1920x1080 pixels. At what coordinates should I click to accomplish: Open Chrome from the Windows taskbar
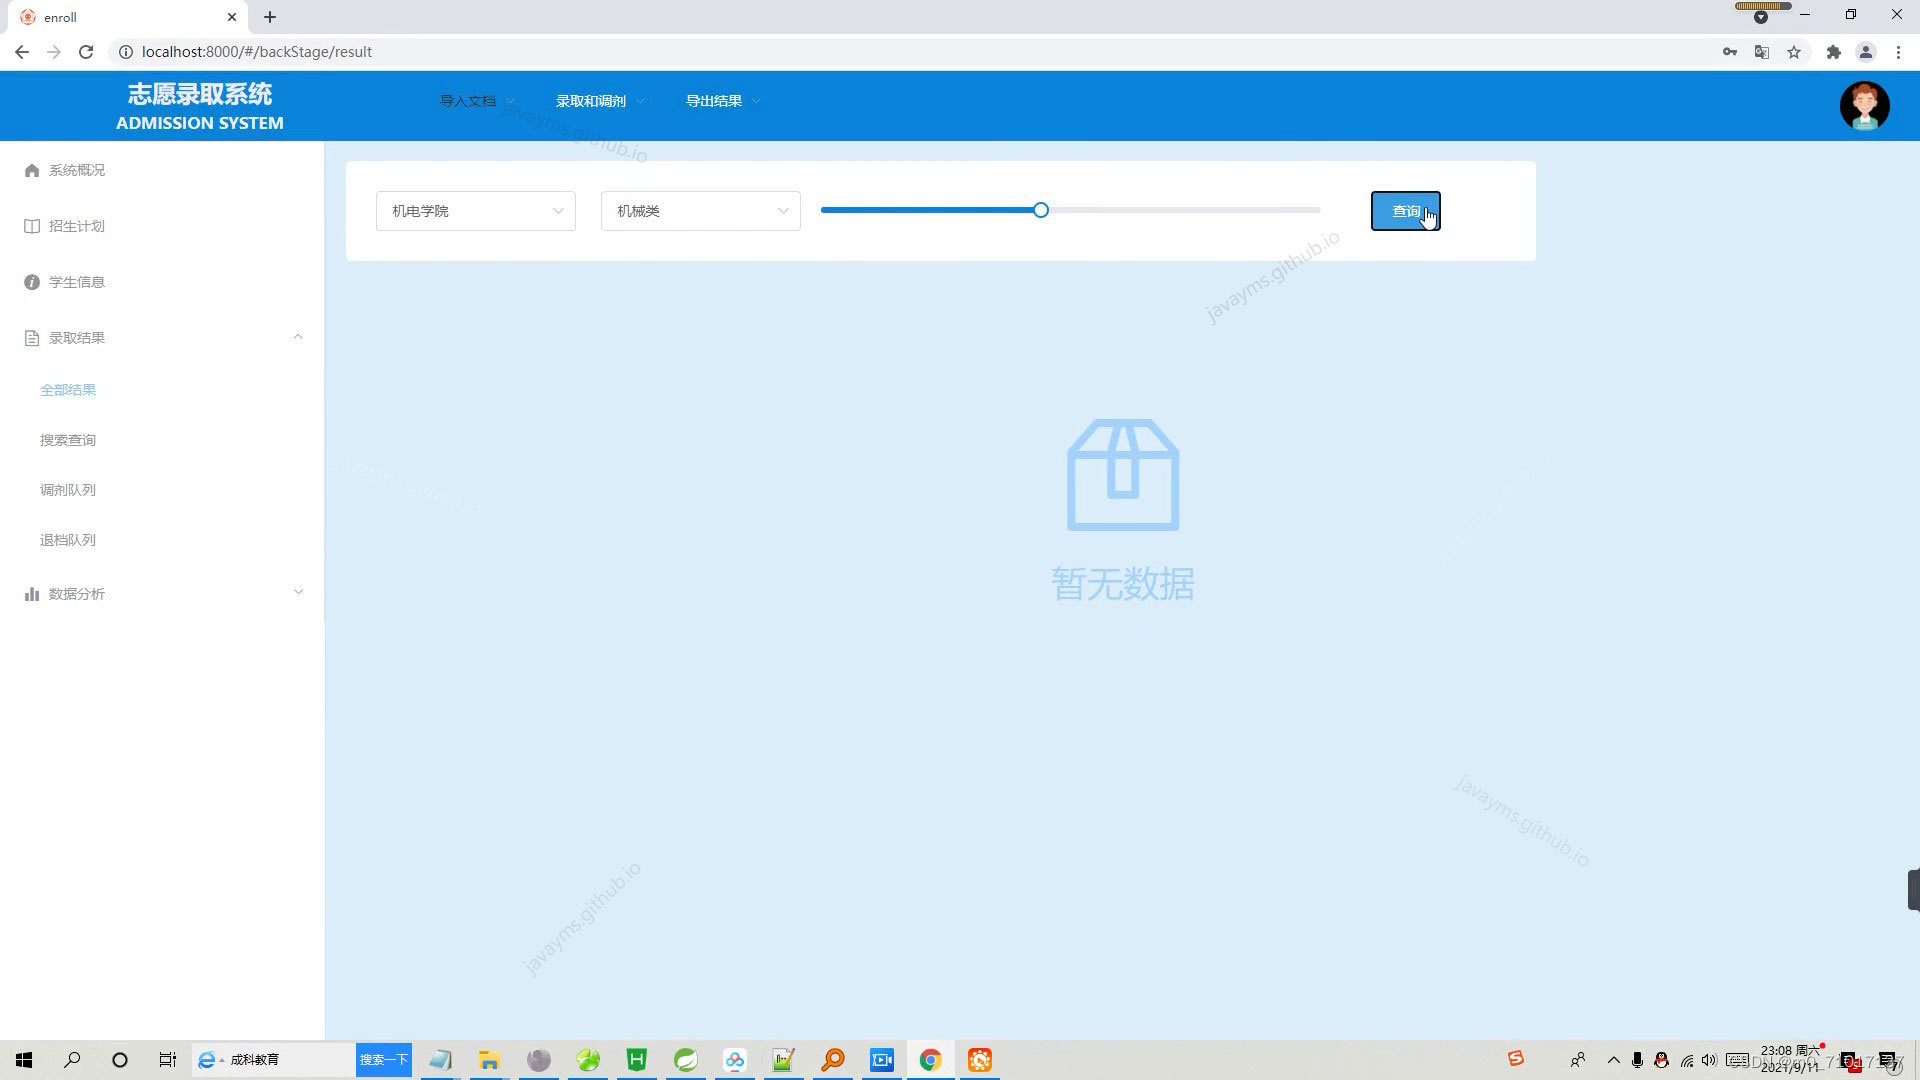pos(930,1060)
